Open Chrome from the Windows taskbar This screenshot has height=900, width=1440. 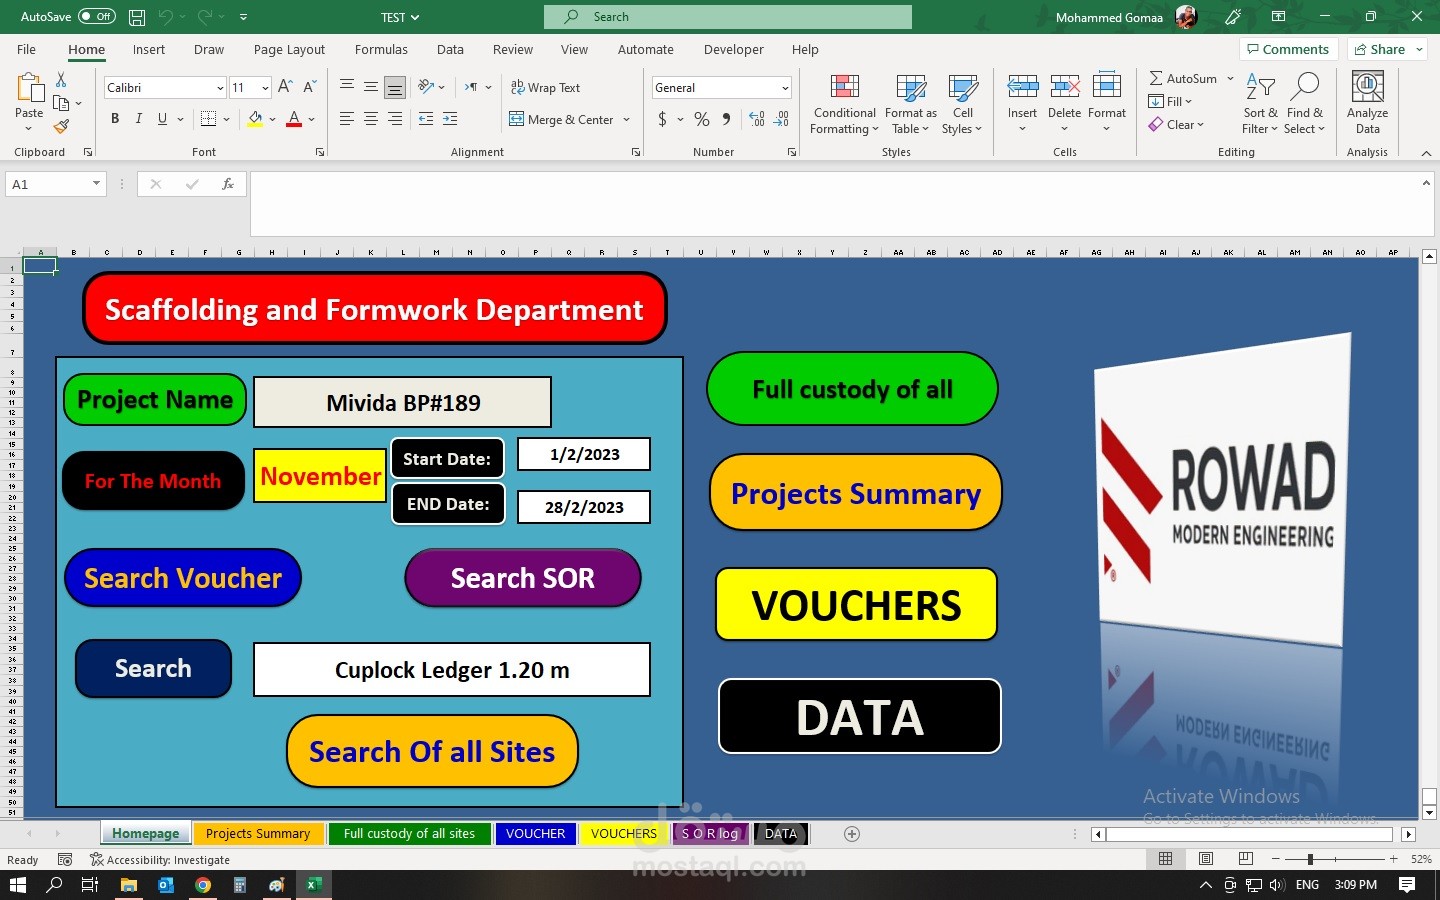point(203,885)
